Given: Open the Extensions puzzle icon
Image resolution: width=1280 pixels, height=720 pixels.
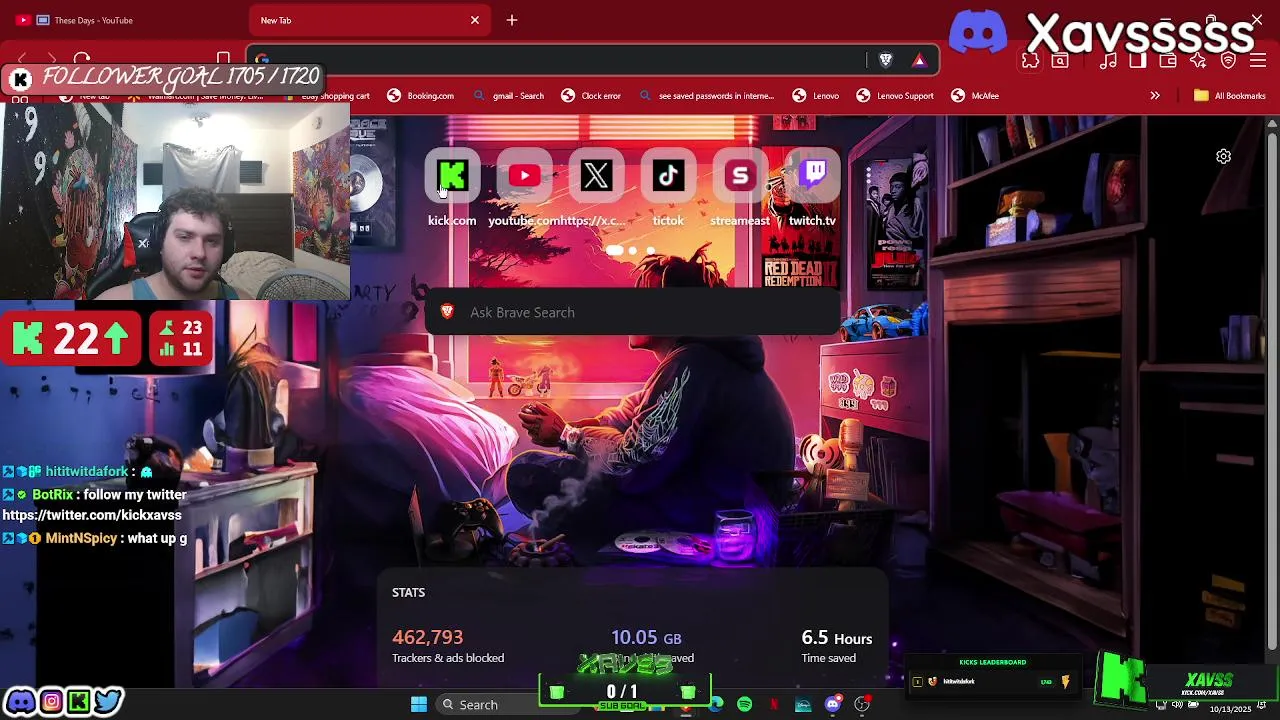Looking at the screenshot, I should coord(1030,61).
